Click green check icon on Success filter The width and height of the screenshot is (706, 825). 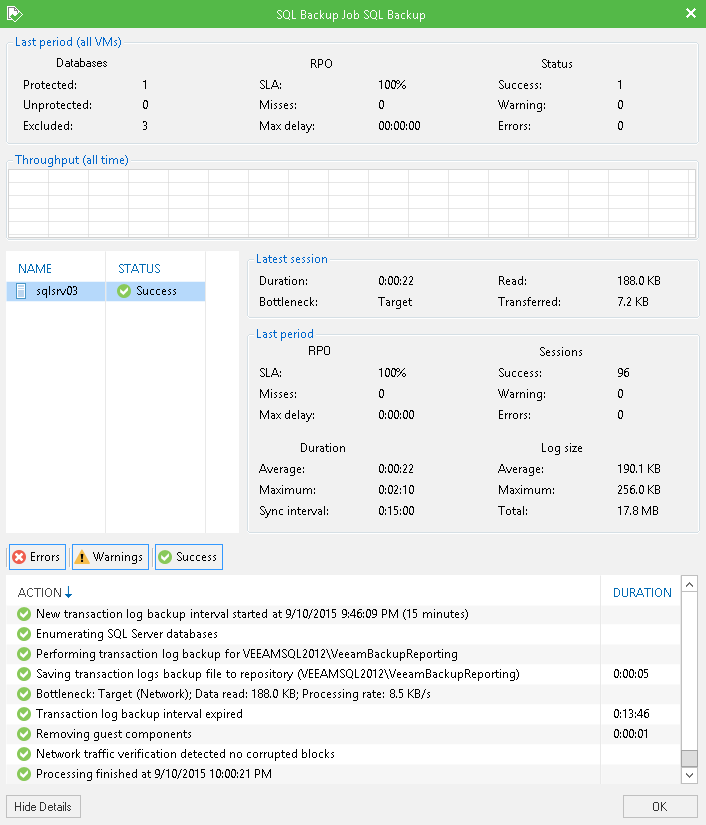point(165,557)
